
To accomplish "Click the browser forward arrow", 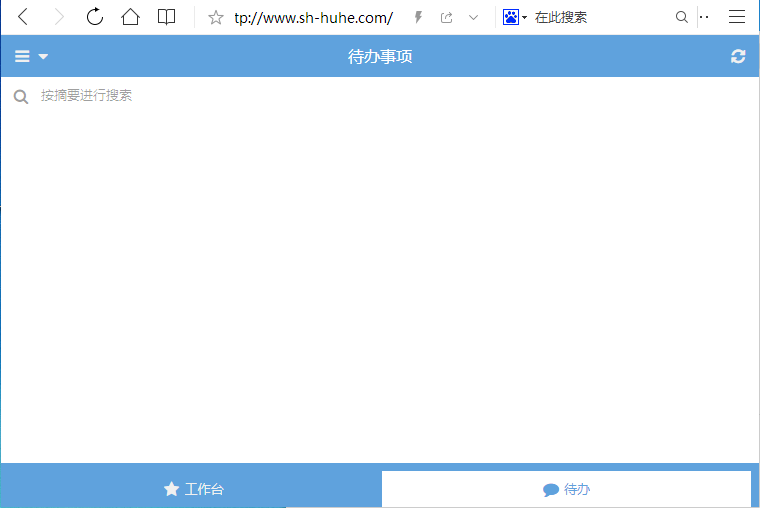I will 59,17.
